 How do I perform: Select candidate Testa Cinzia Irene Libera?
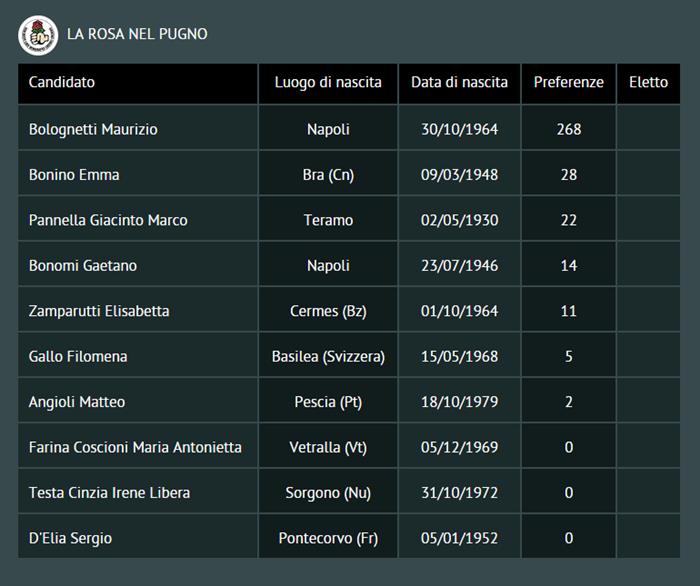tap(109, 493)
